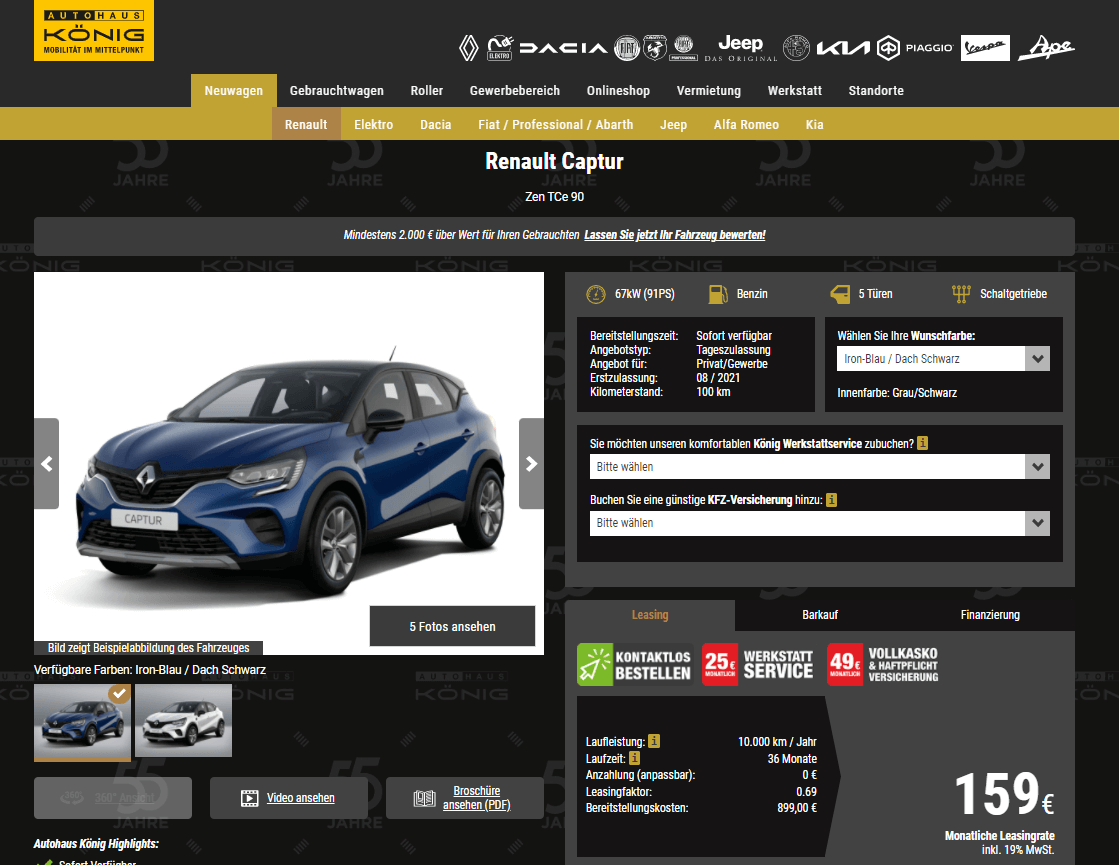Open the KFZ-Versicherung dropdown
1119x865 pixels.
tap(819, 523)
